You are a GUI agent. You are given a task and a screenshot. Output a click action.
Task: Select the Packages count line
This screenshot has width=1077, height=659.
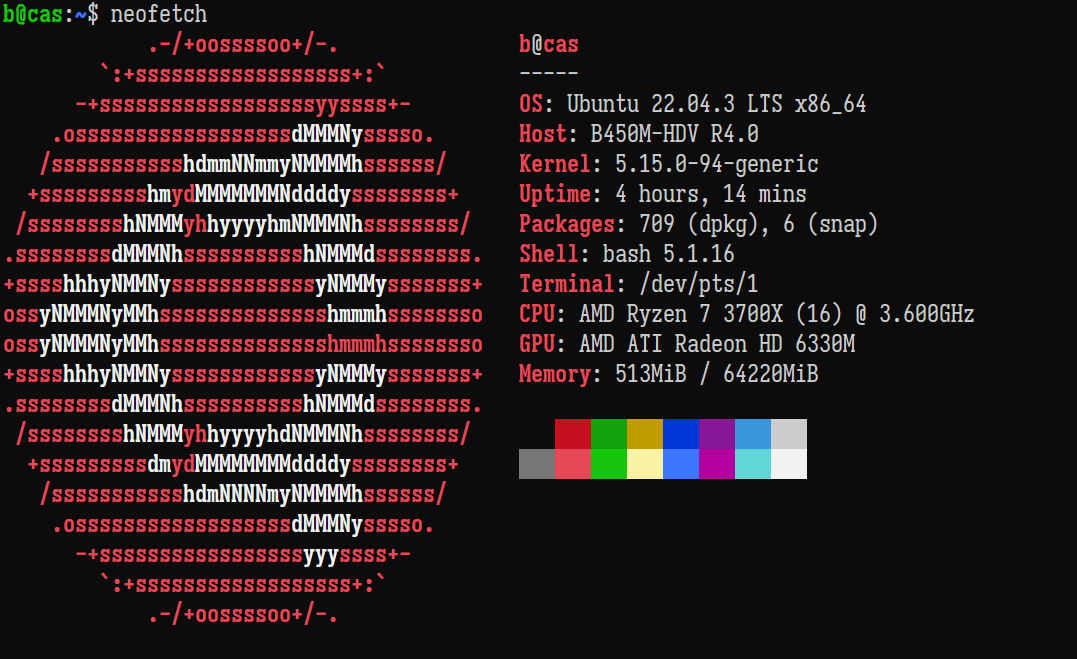point(698,224)
